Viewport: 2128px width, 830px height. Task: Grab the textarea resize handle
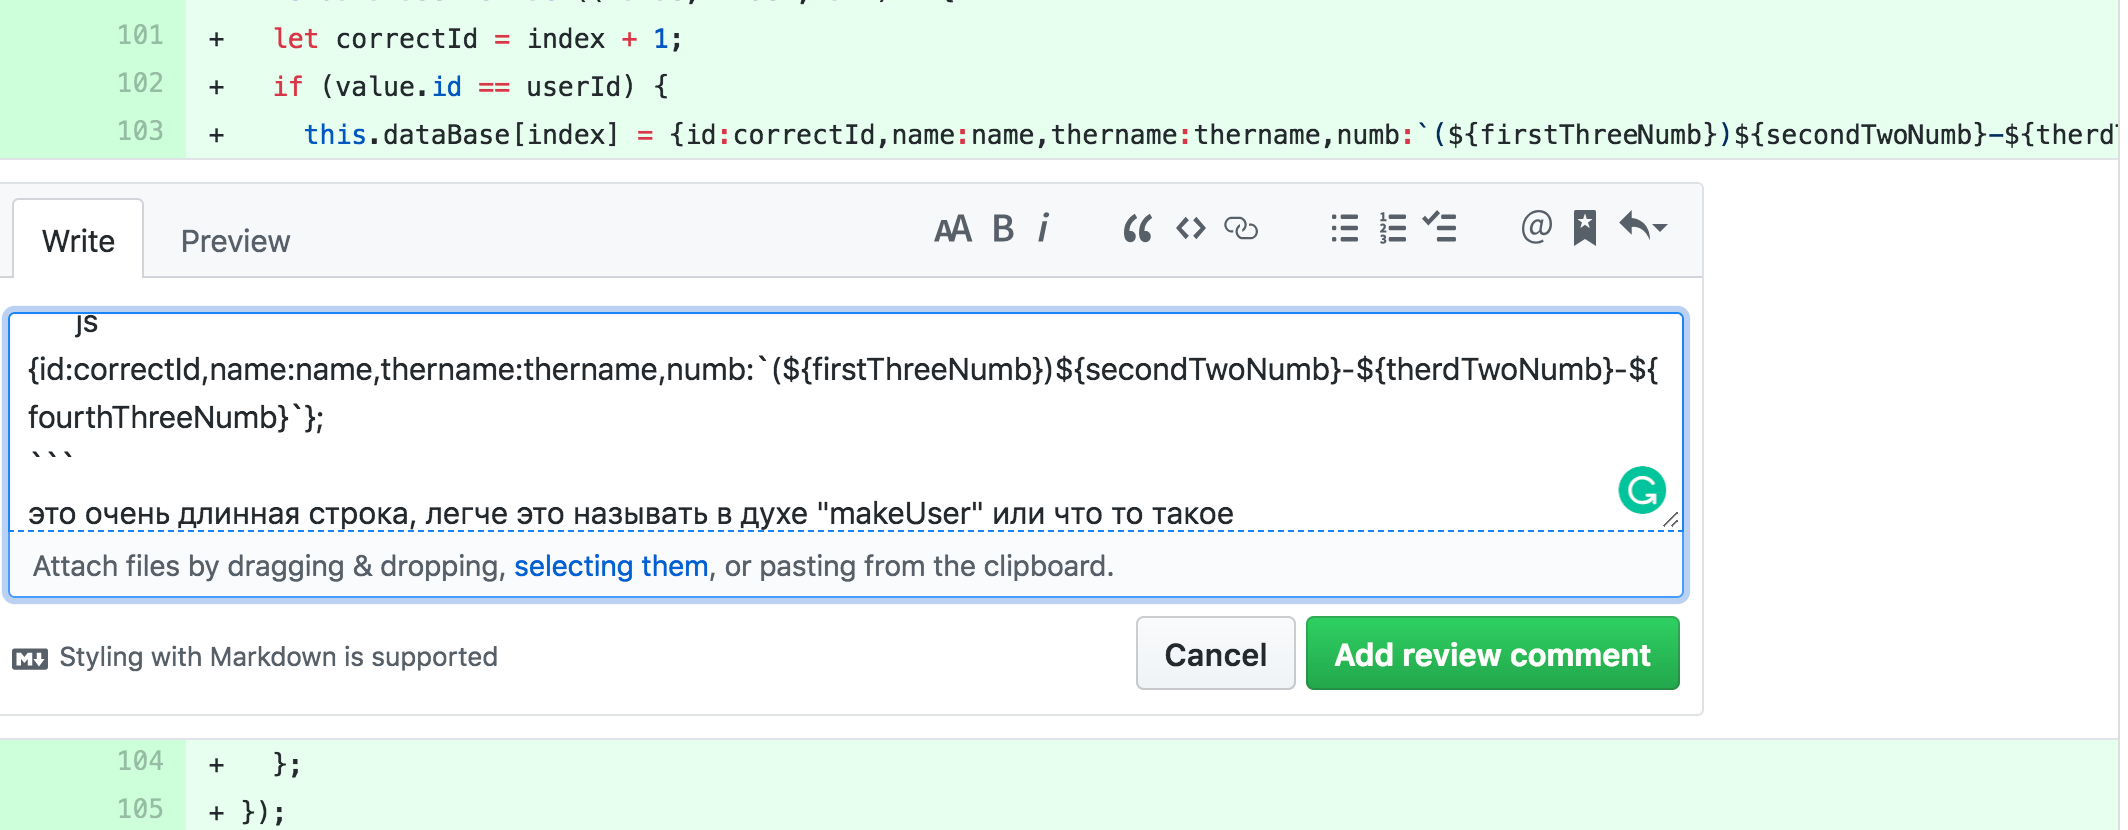1671,519
